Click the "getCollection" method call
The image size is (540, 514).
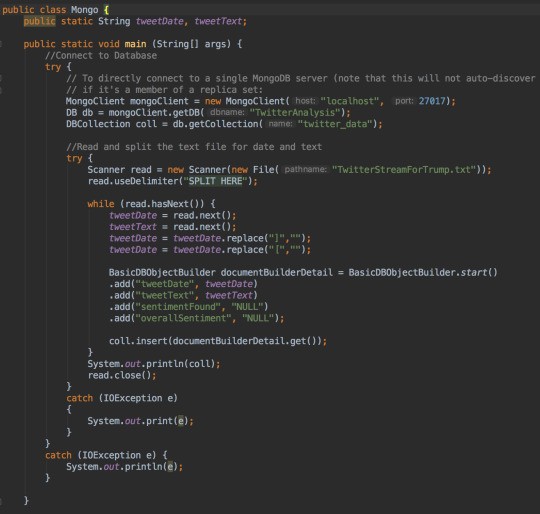click(223, 124)
